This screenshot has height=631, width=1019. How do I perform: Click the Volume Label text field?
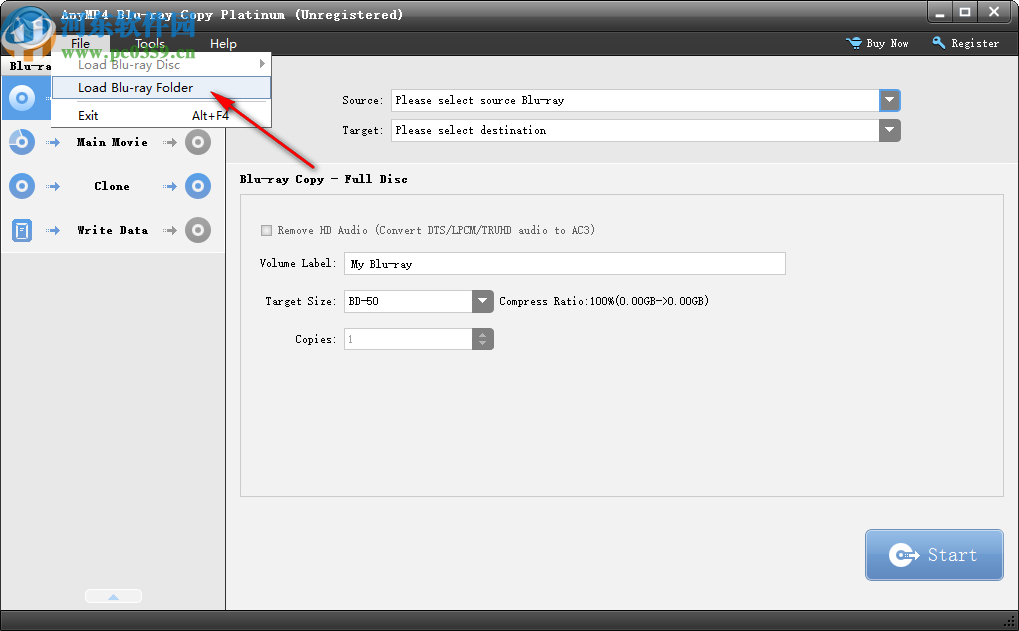pos(564,263)
